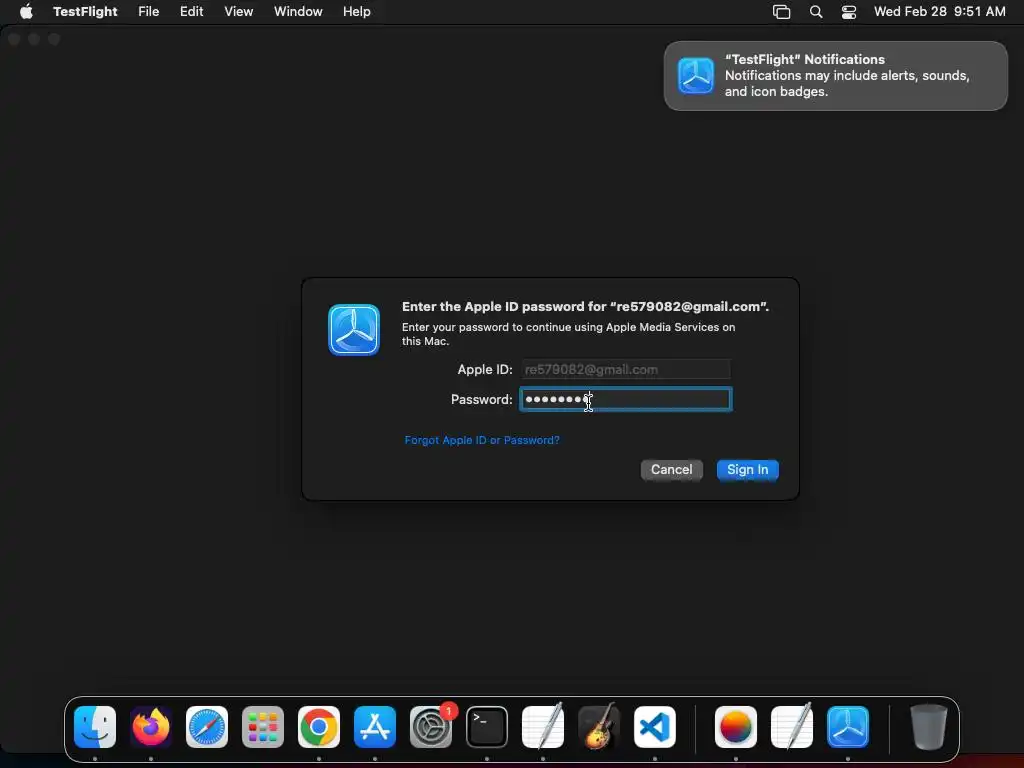This screenshot has height=768, width=1024.
Task: Open the View menu
Action: click(238, 11)
